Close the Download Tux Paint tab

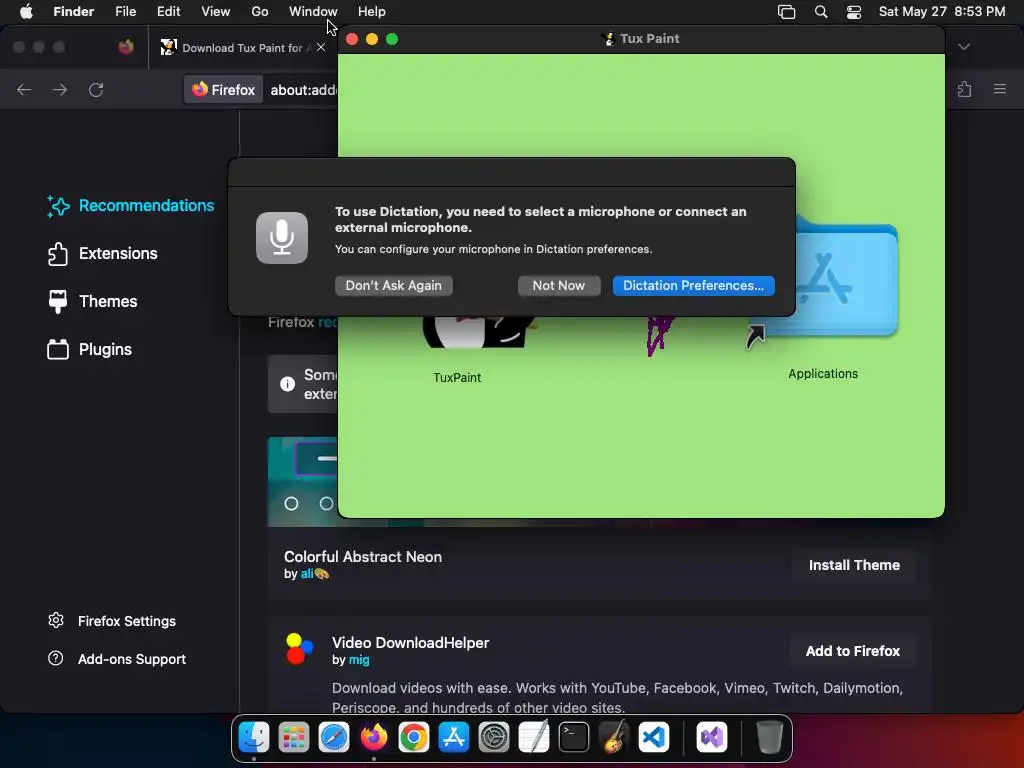point(321,47)
